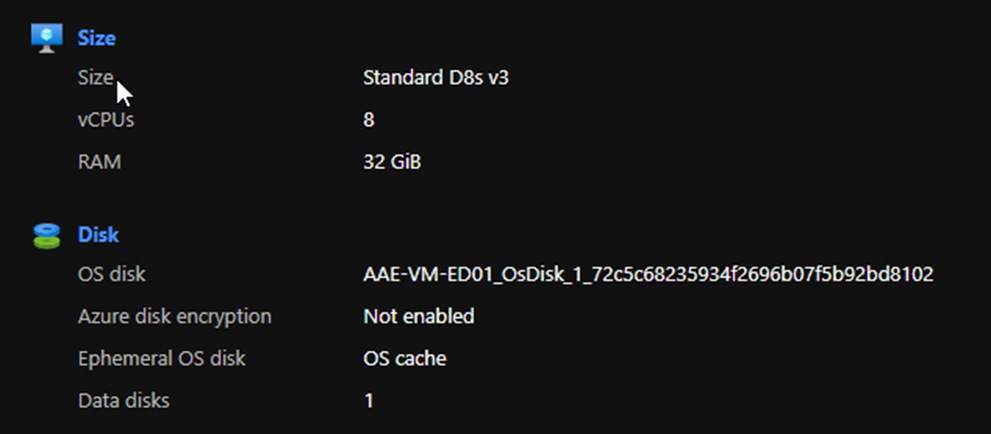This screenshot has width=991, height=434.
Task: Click the v3 suffix of the size value
Action: point(498,78)
